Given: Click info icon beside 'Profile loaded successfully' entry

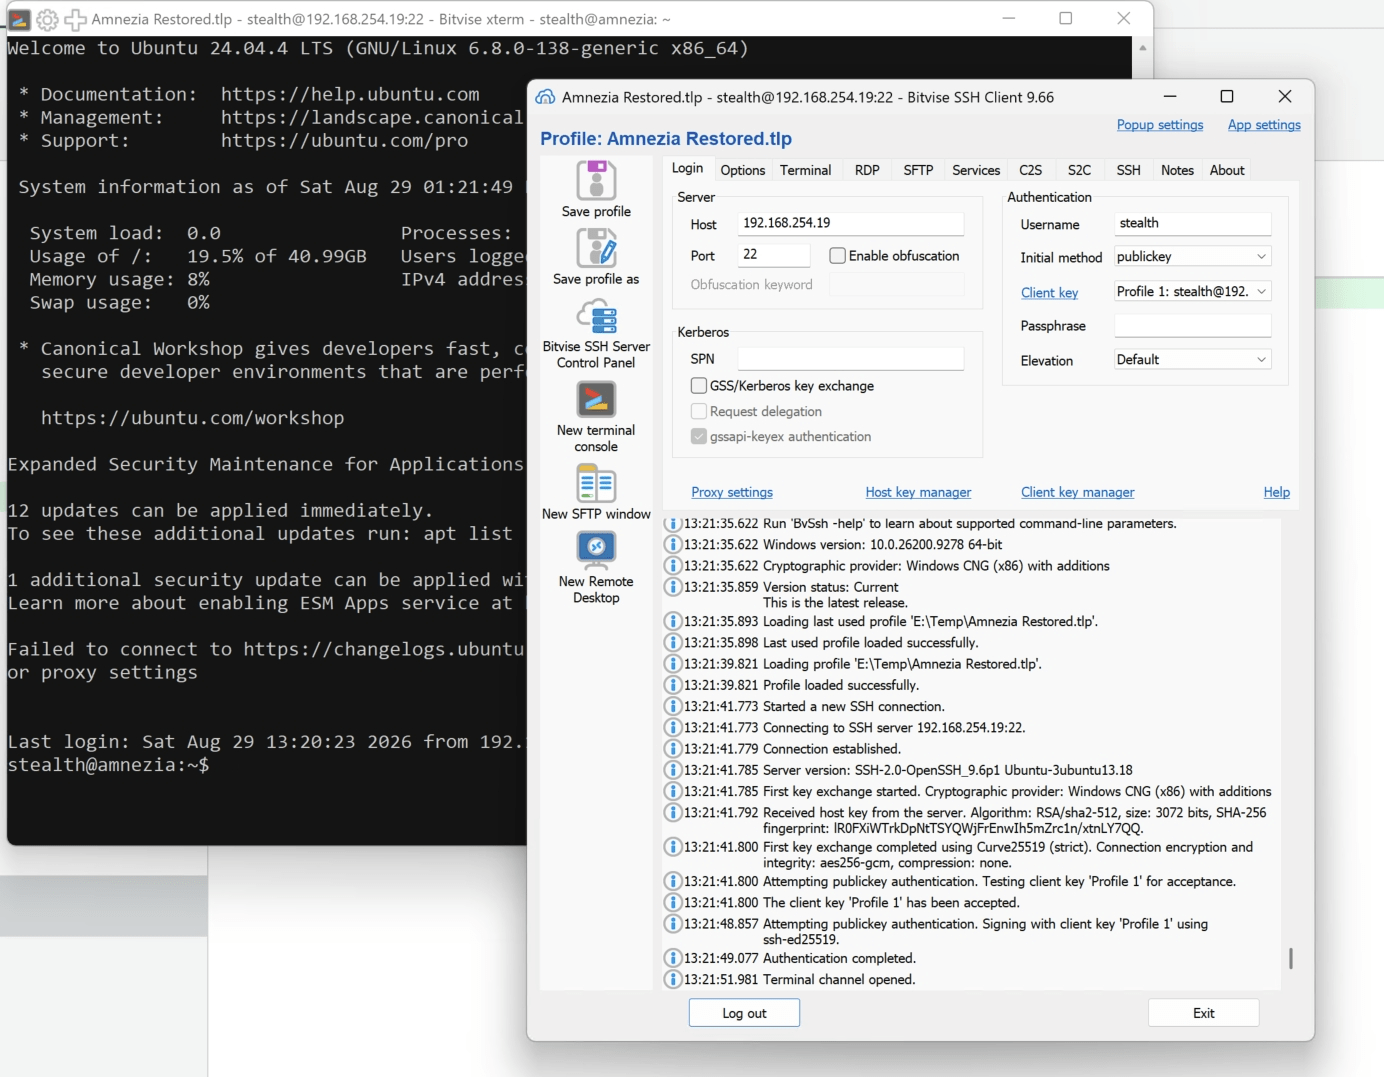Looking at the screenshot, I should pos(673,685).
